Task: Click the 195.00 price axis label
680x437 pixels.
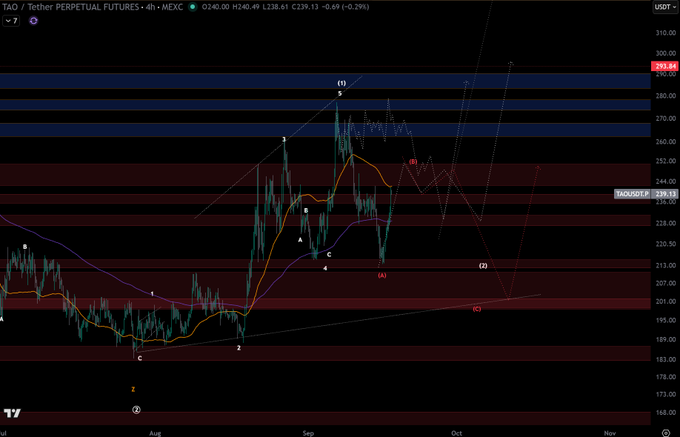Action: tap(666, 320)
